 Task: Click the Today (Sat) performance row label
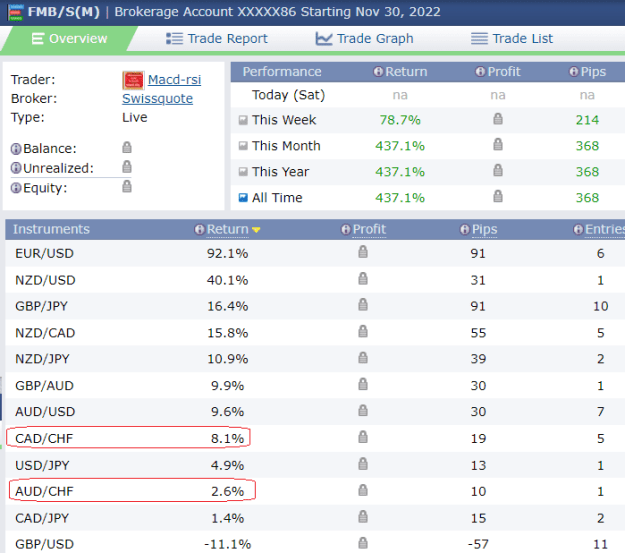pos(289,95)
